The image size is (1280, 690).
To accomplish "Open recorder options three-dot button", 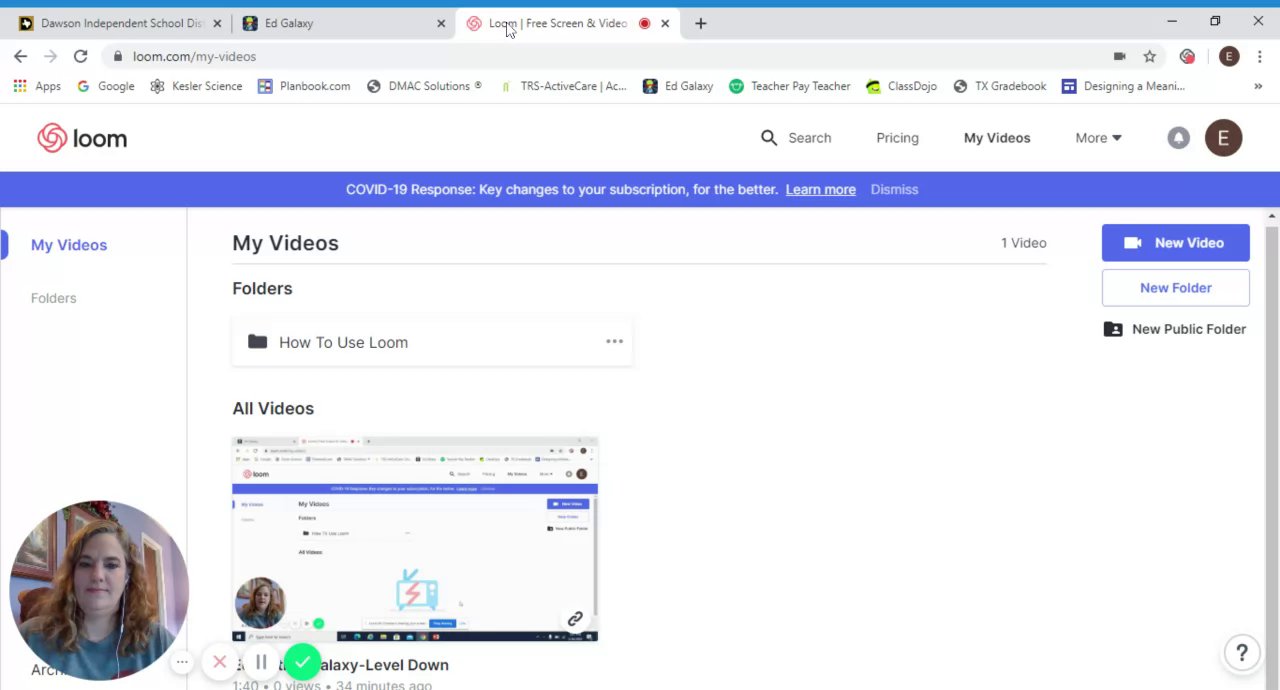I will 182,662.
